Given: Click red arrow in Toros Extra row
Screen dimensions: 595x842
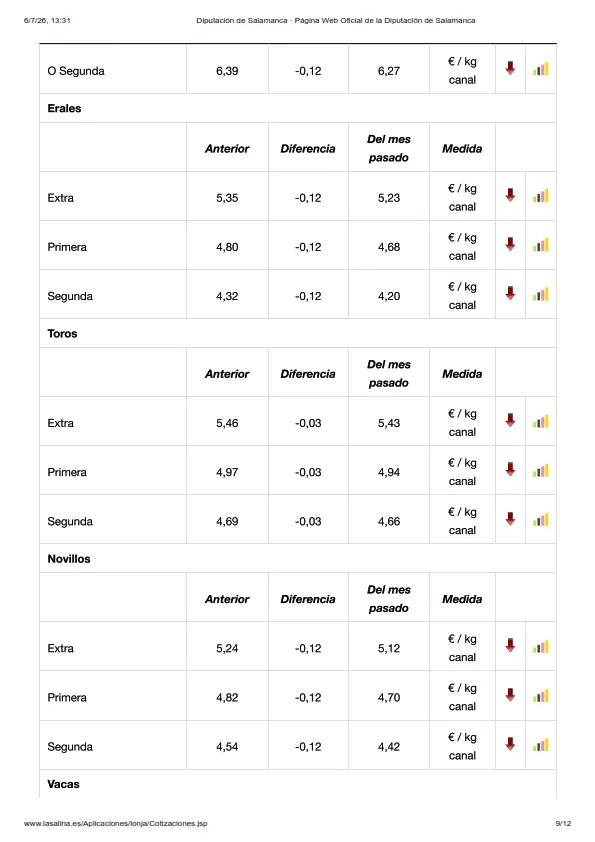Looking at the screenshot, I should (x=510, y=420).
